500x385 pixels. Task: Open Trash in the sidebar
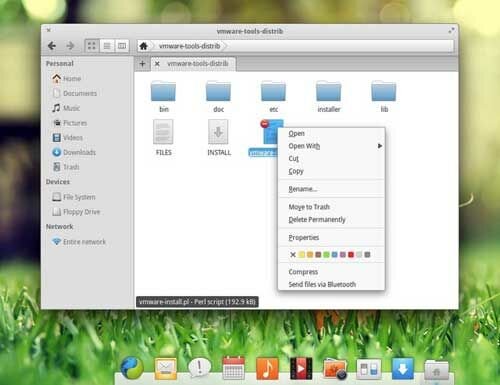pos(66,167)
